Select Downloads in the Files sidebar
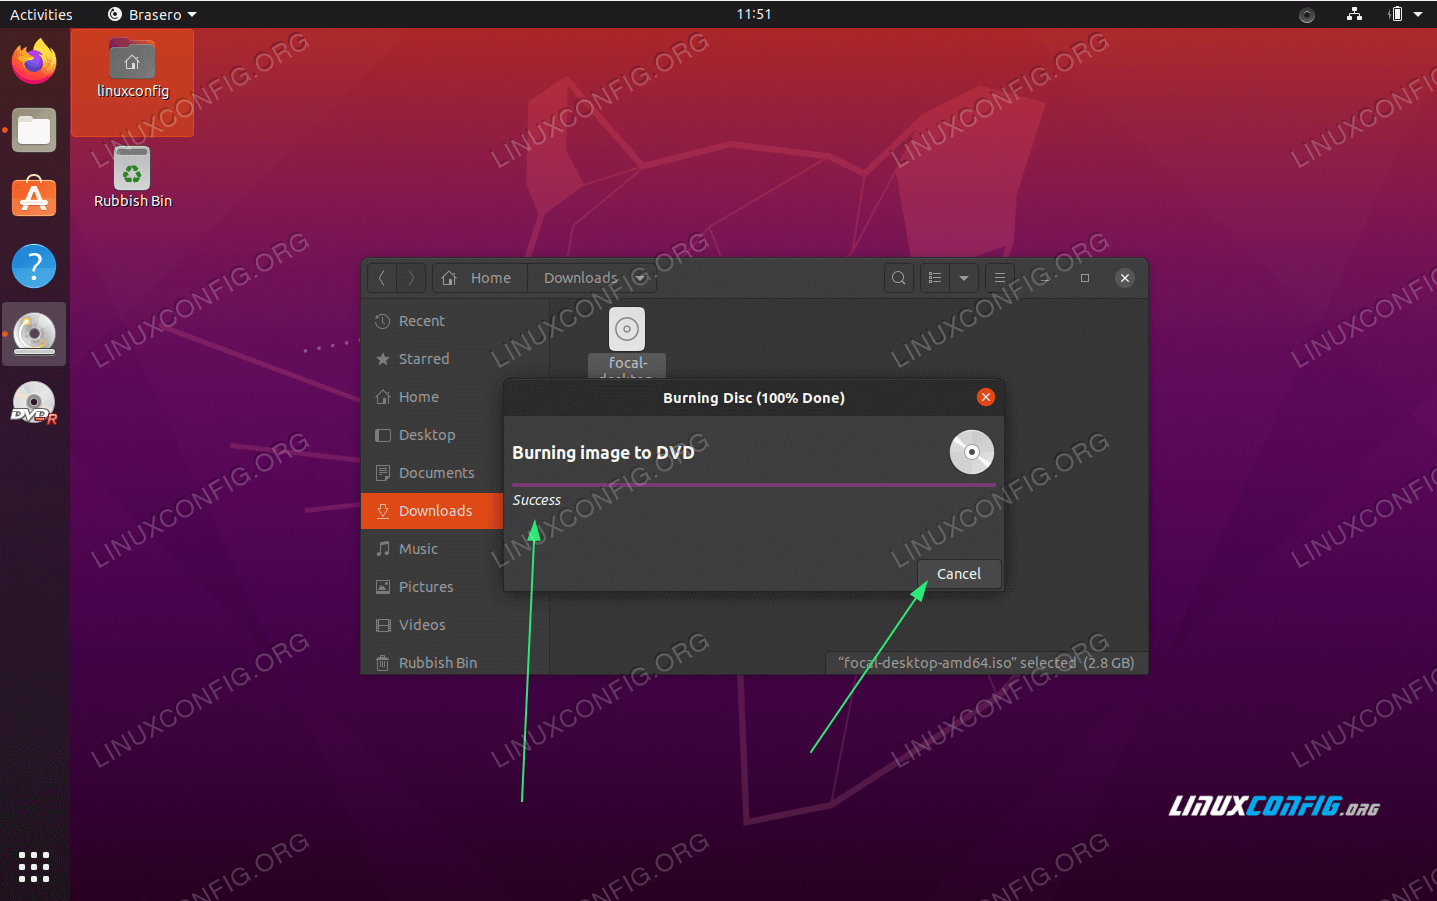This screenshot has height=901, width=1437. point(433,511)
